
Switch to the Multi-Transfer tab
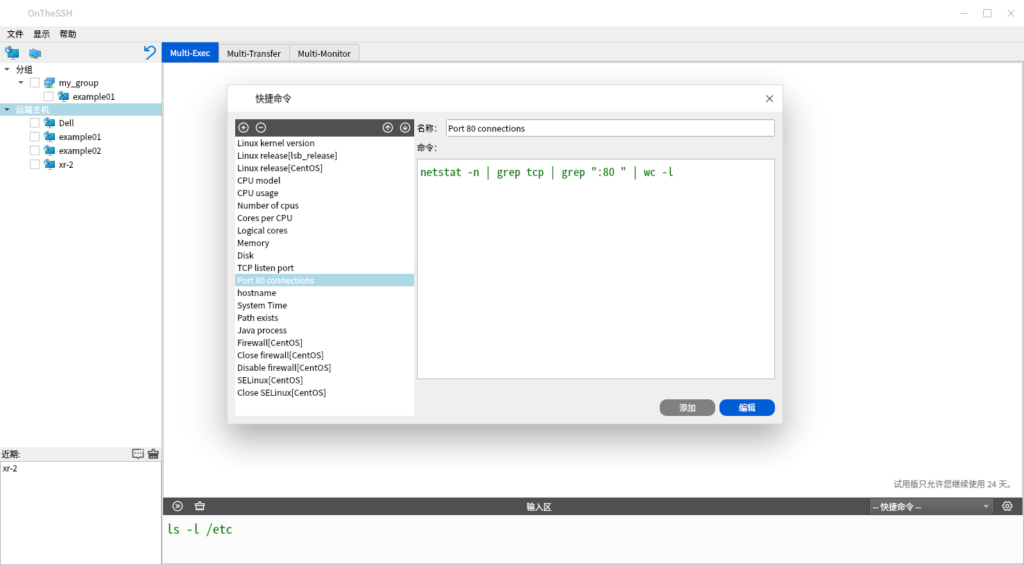click(254, 53)
